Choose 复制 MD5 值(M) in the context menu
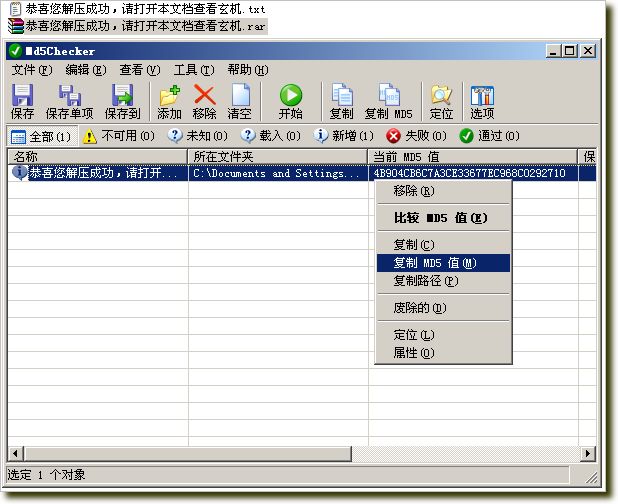 tap(443, 263)
